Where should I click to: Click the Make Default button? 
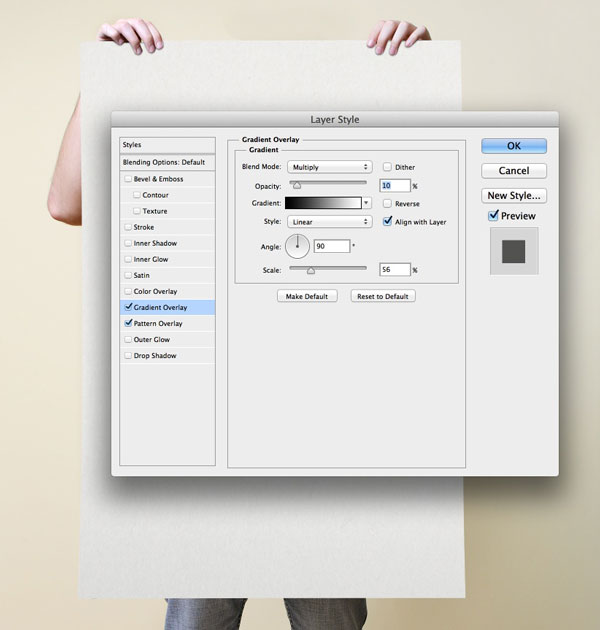[x=307, y=296]
